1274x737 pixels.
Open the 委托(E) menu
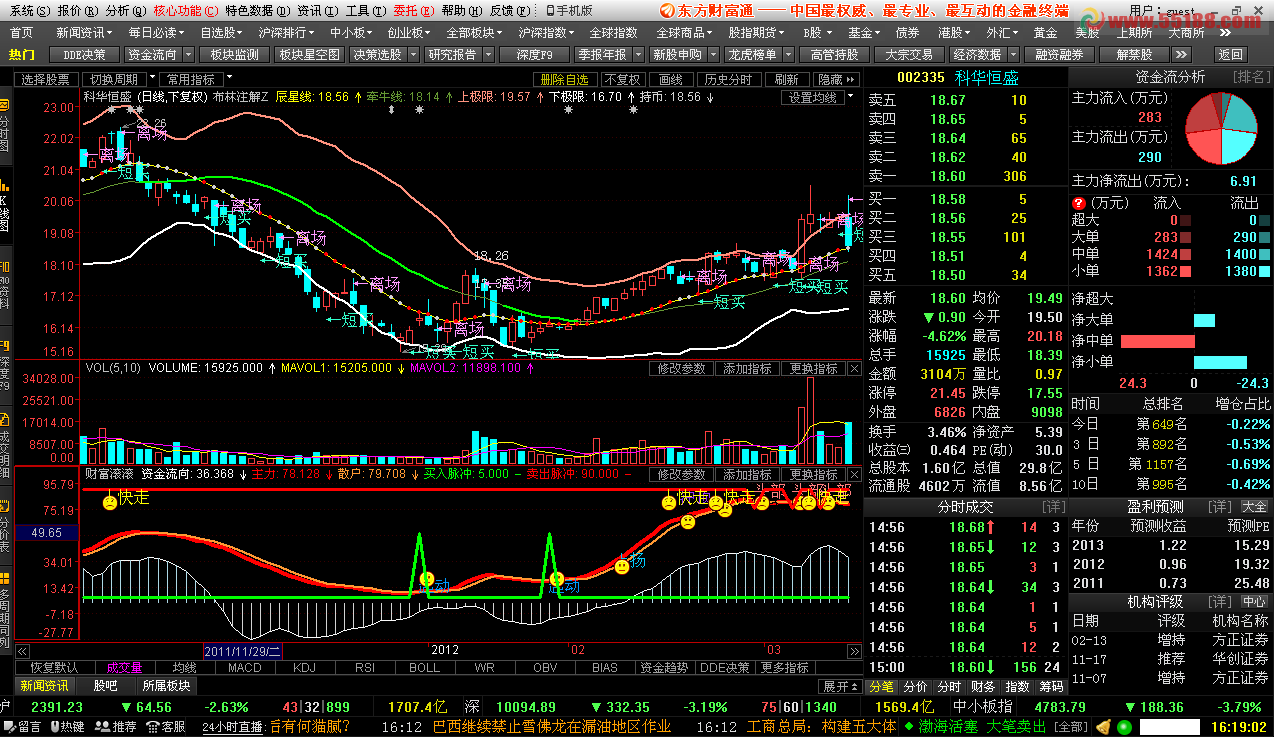414,10
